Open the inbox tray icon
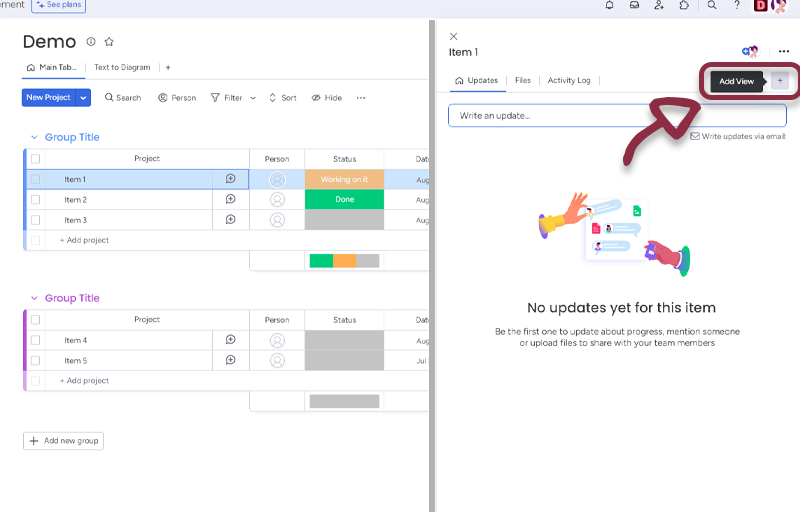This screenshot has height=512, width=800. point(634,5)
